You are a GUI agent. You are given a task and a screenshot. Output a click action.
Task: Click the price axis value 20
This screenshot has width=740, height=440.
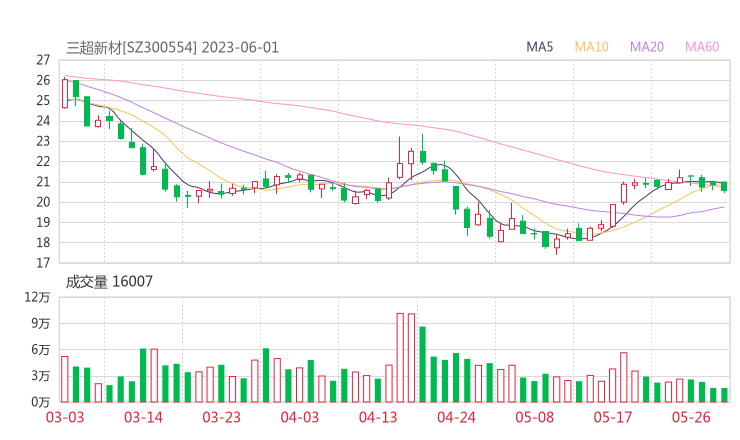pyautogui.click(x=43, y=202)
